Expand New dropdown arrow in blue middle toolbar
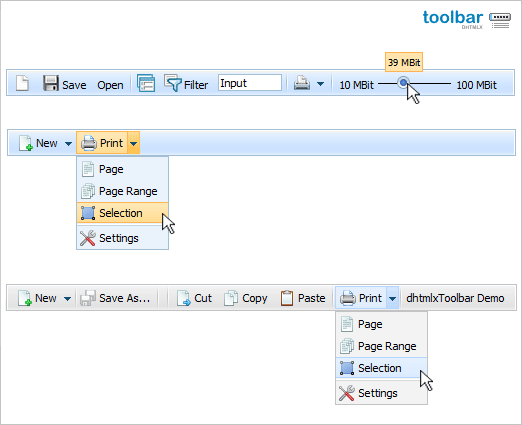 click(x=68, y=144)
